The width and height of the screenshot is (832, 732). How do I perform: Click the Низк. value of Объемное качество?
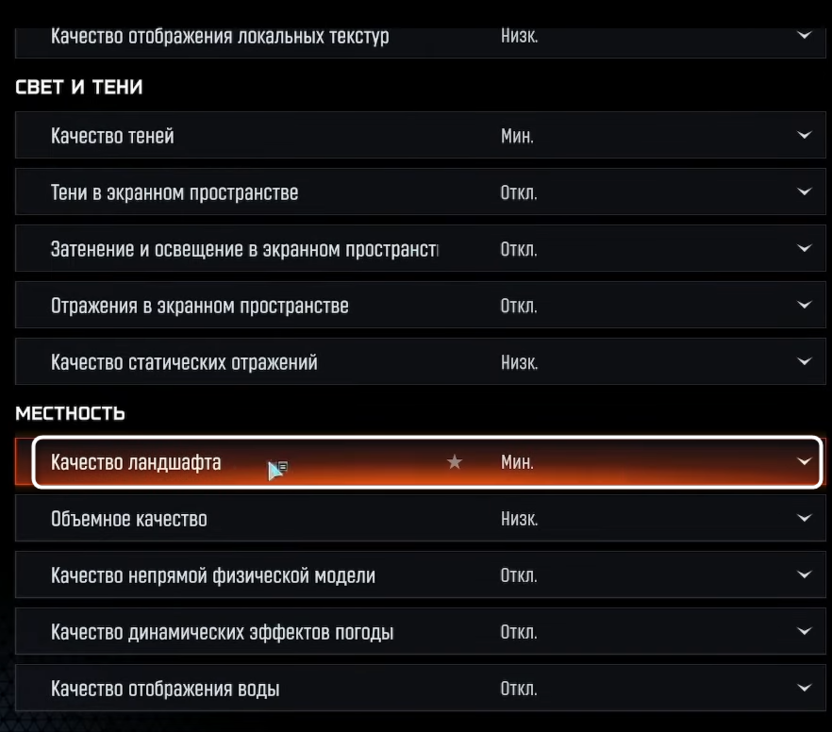pyautogui.click(x=519, y=519)
